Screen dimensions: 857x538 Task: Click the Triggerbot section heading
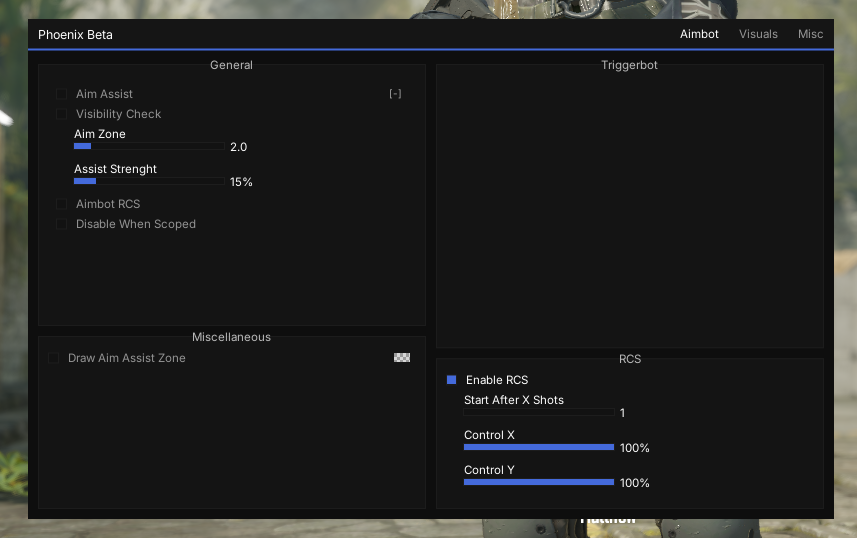629,65
